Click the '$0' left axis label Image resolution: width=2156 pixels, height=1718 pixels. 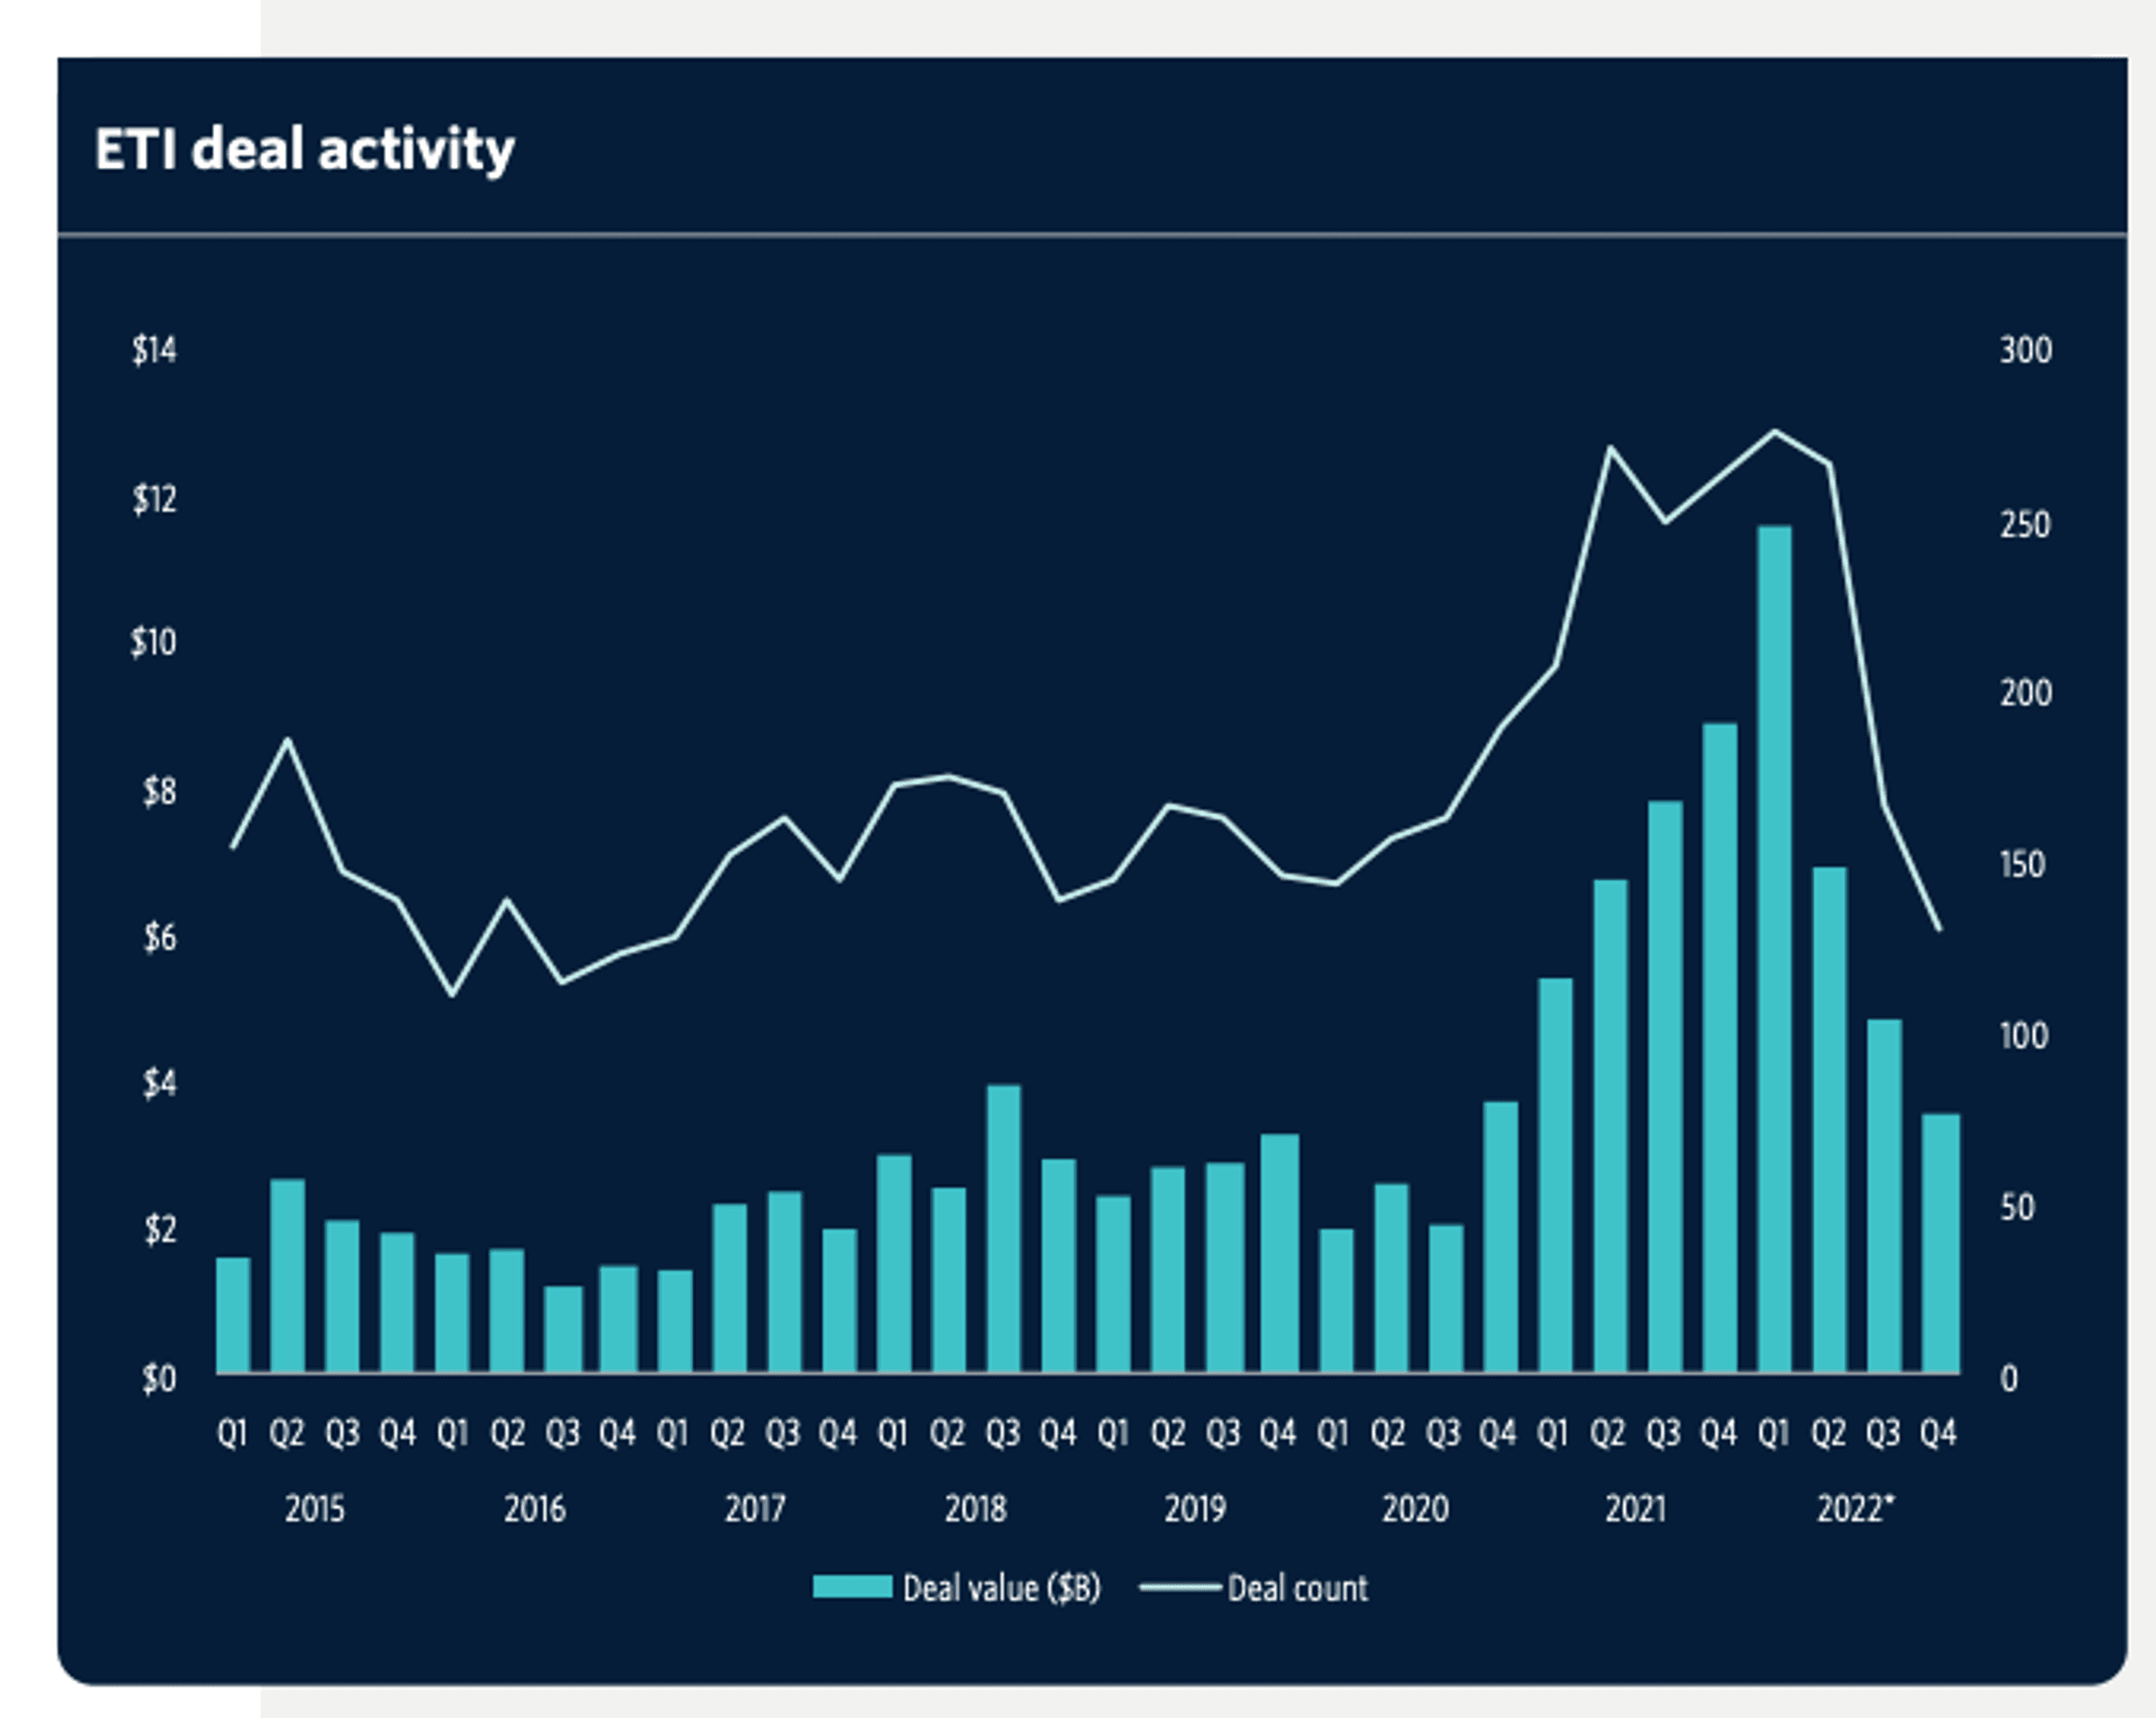click(x=159, y=1379)
